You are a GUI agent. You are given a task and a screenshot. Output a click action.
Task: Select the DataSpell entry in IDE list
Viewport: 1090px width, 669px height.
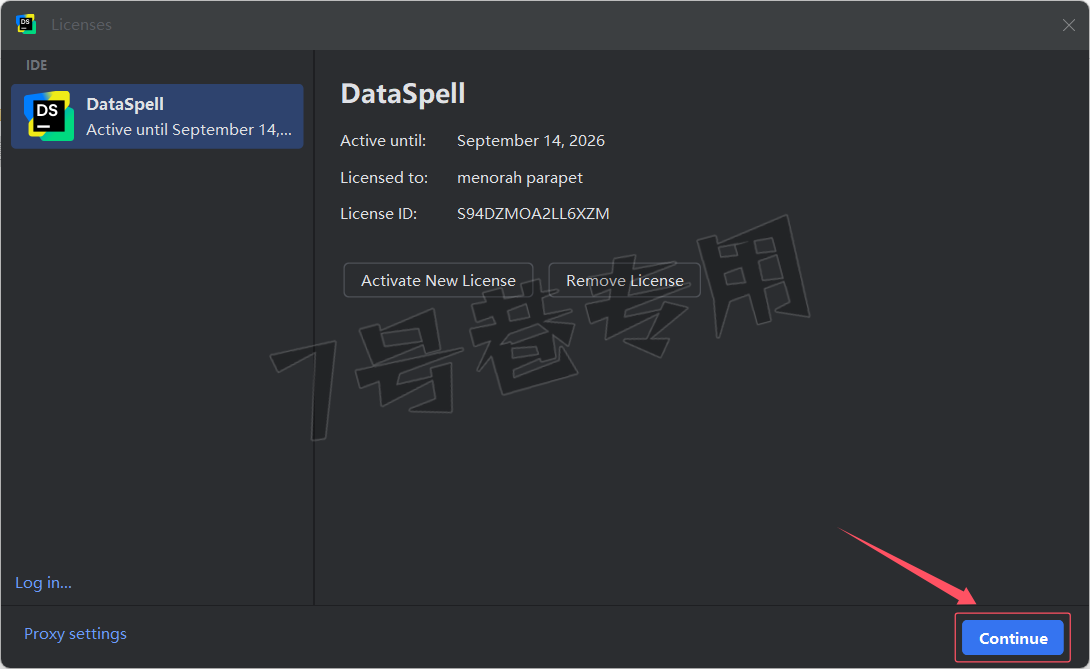(x=157, y=116)
